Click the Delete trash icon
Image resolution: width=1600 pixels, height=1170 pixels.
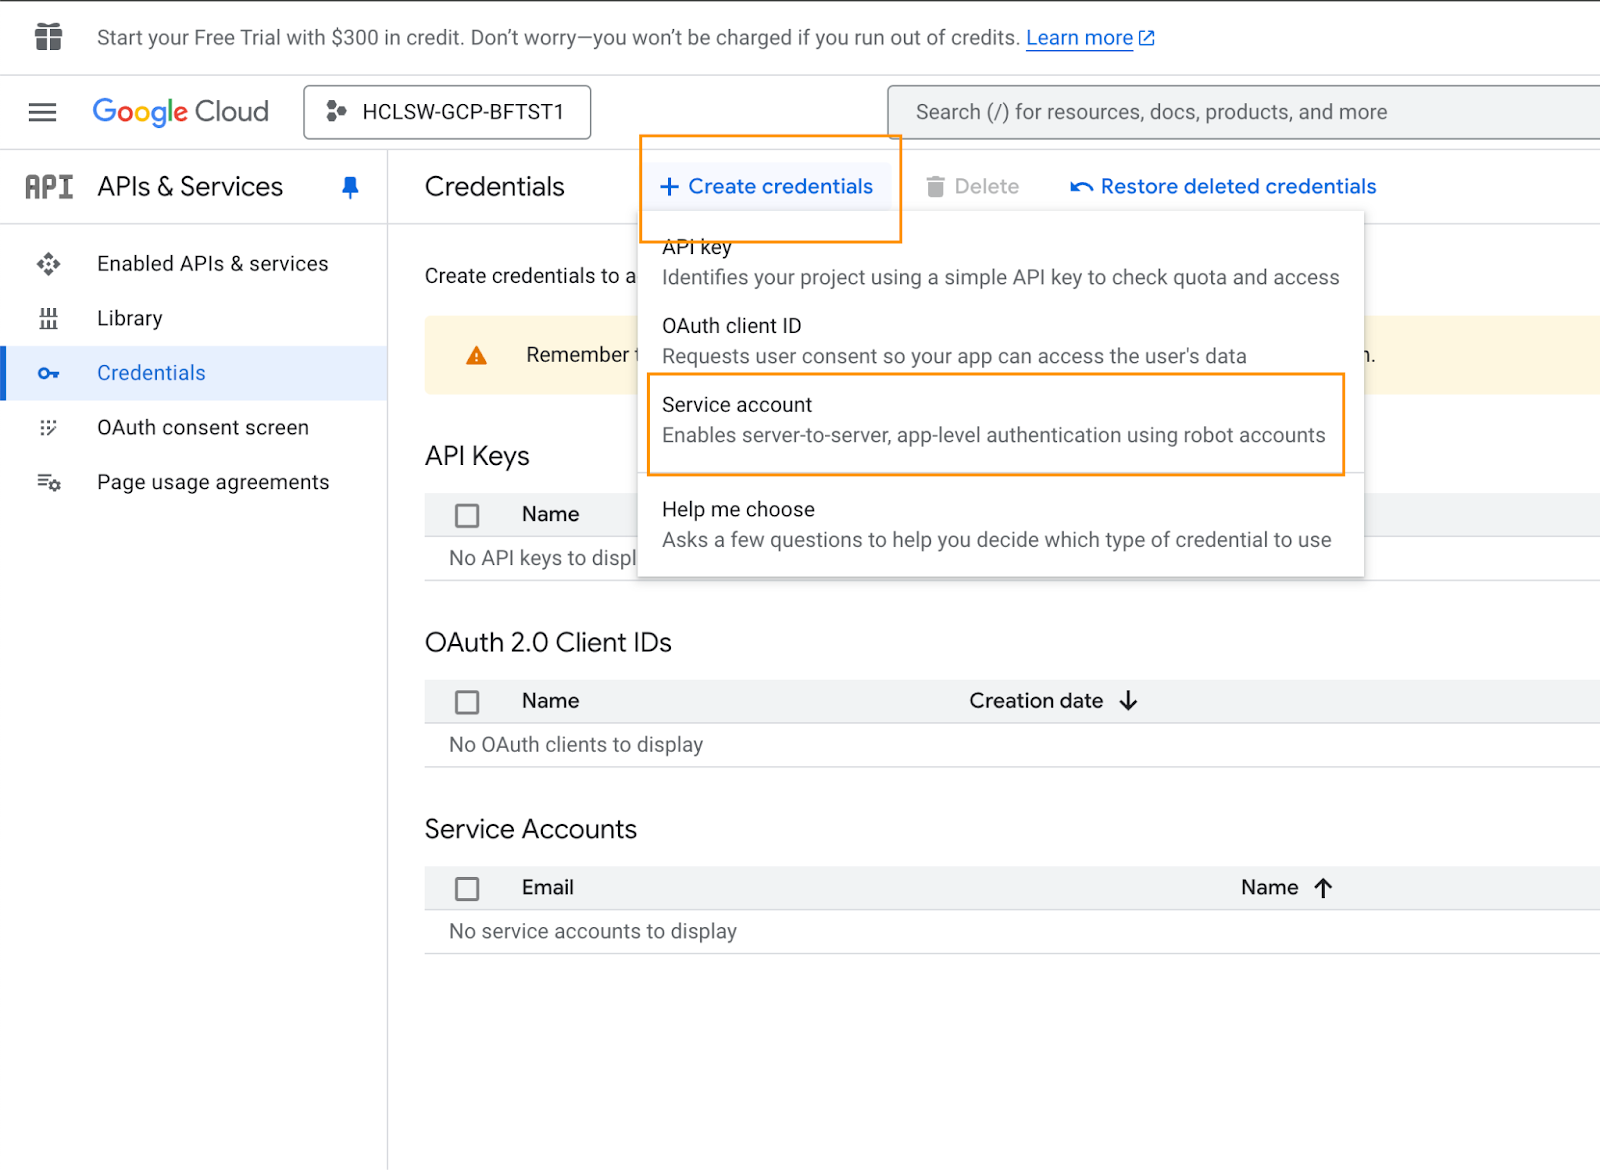tap(935, 187)
